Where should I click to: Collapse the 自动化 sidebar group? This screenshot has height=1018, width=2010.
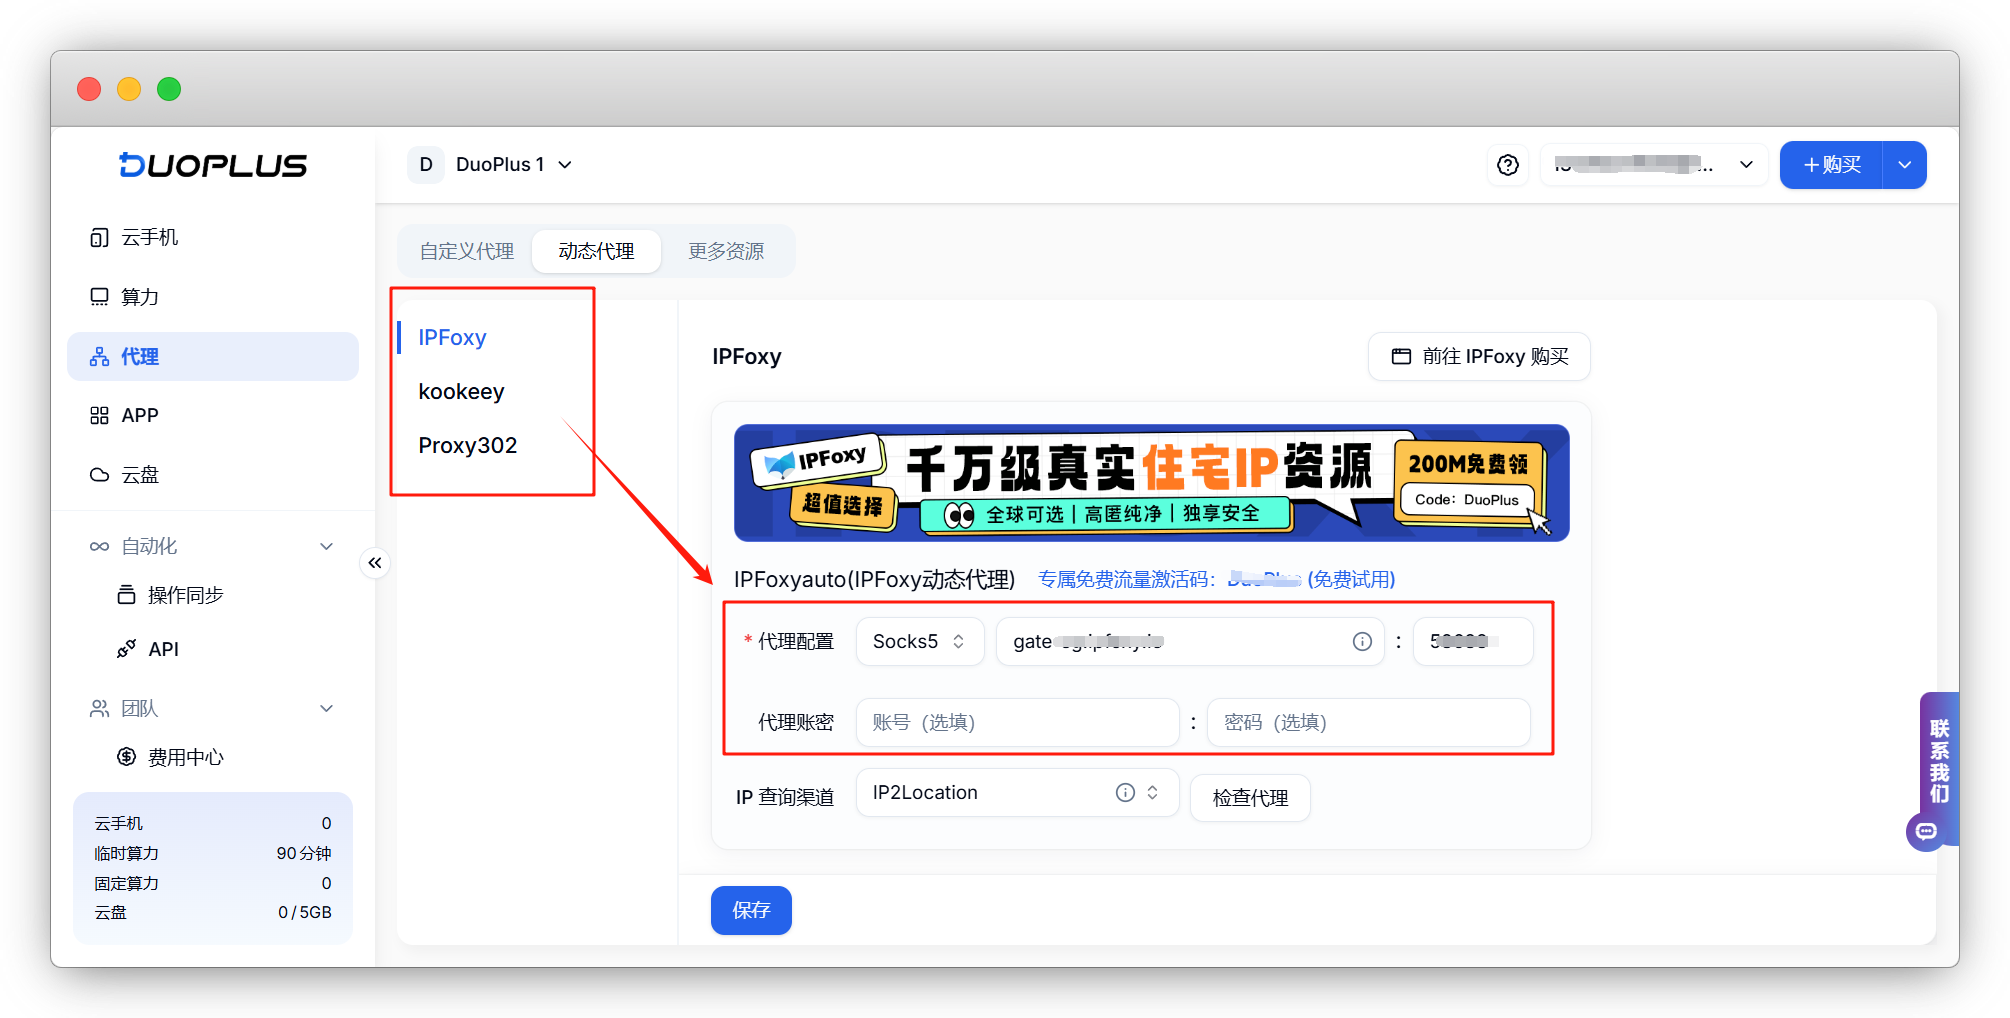tap(326, 547)
